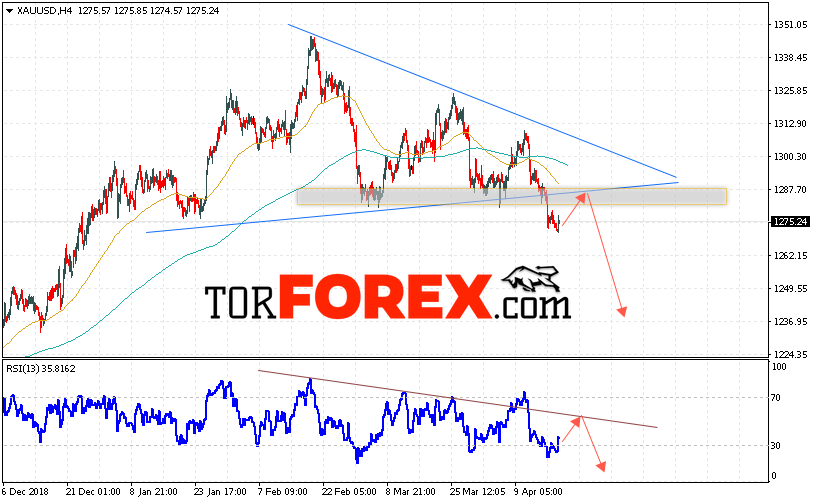This screenshot has width=814, height=503.
Task: Select the 21 Dec 01:00 time label
Action: 93,492
